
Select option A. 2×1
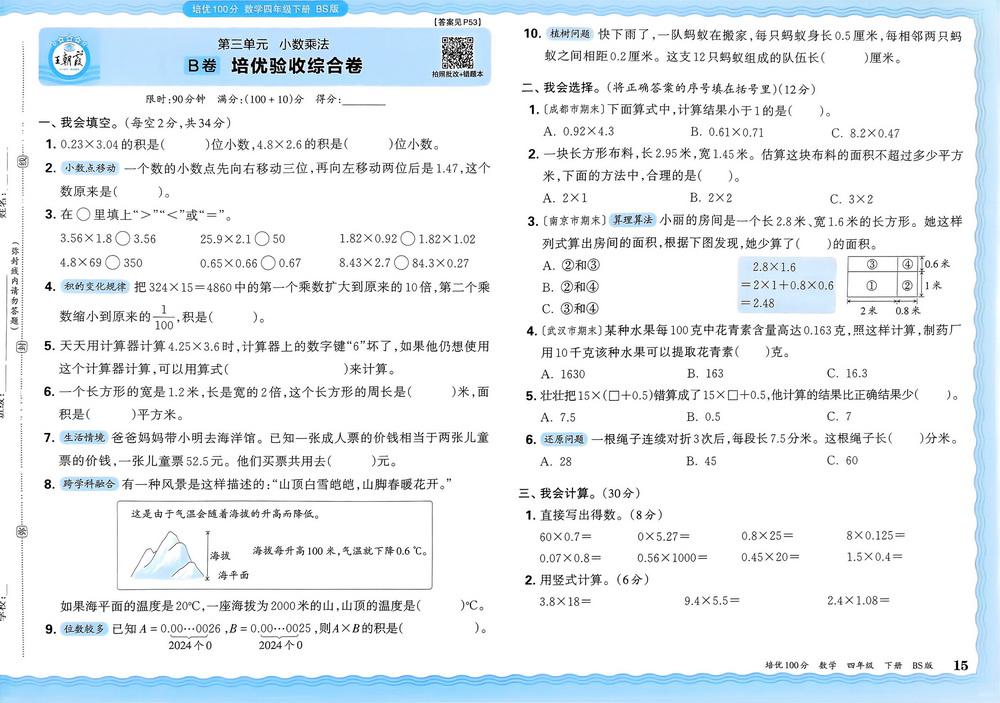(565, 198)
